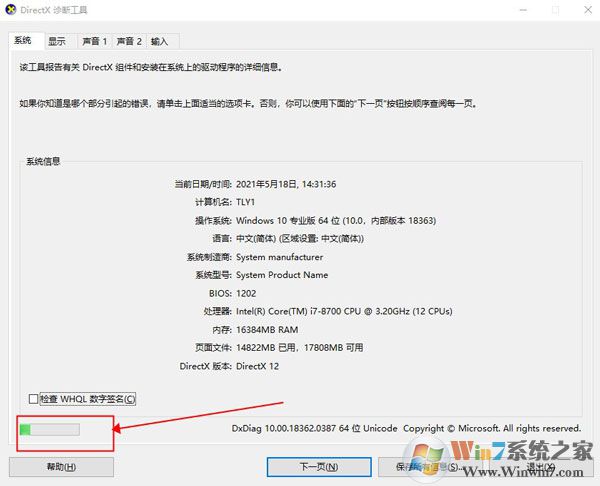Click the BIOS value 1202
Image resolution: width=600 pixels, height=486 pixels.
click(x=246, y=294)
